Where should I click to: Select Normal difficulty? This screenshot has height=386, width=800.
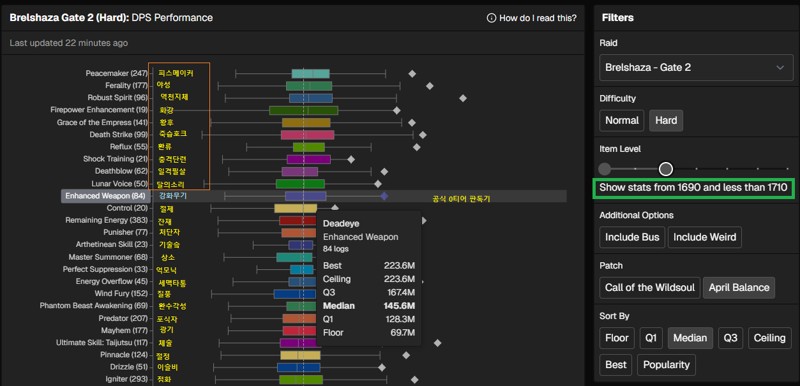621,120
